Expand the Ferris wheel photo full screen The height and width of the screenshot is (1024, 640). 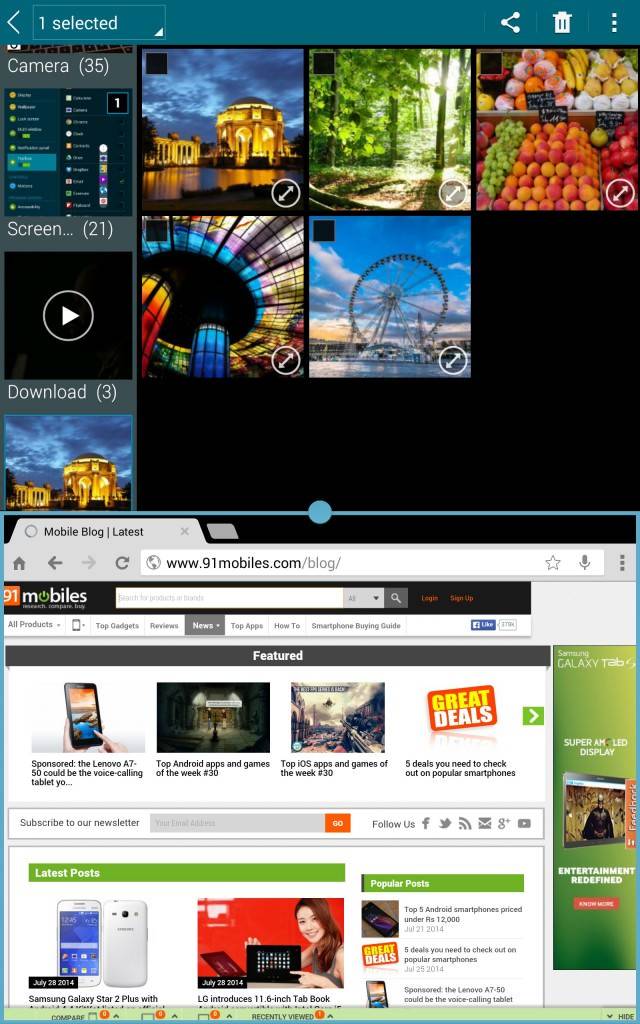tap(453, 360)
